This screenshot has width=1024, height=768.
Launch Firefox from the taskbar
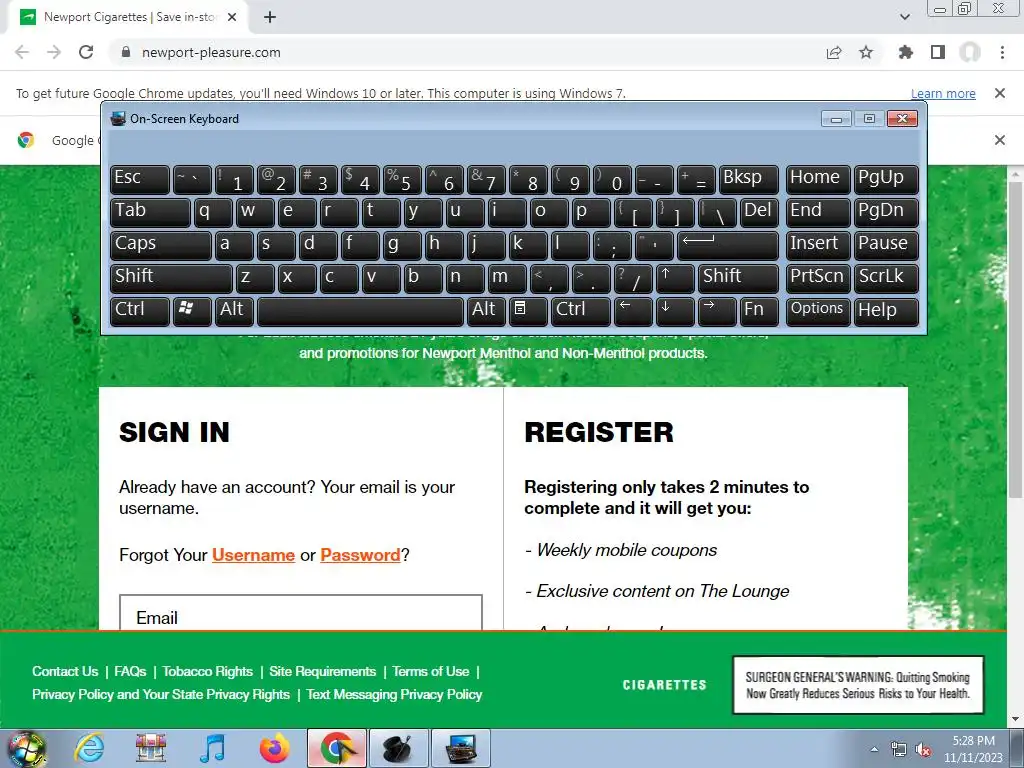tap(274, 748)
